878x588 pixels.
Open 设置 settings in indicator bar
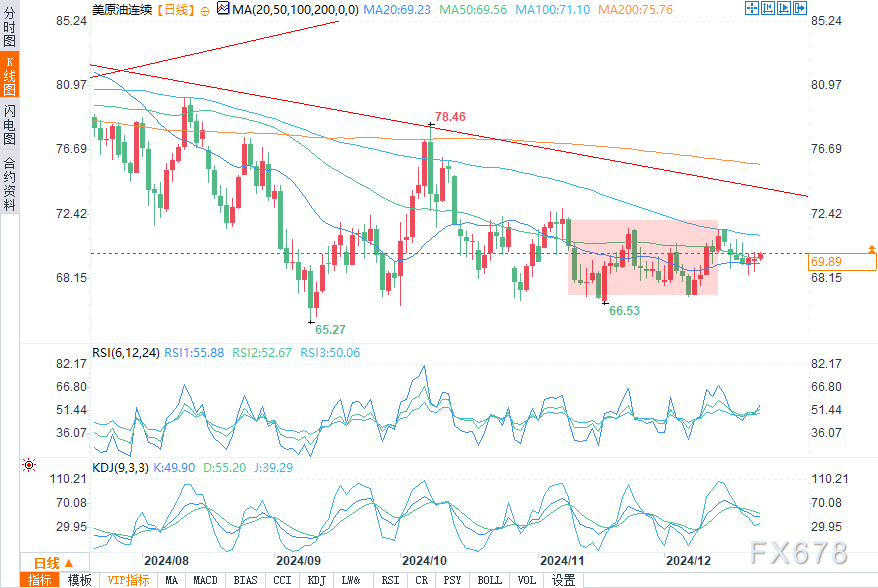[563, 580]
